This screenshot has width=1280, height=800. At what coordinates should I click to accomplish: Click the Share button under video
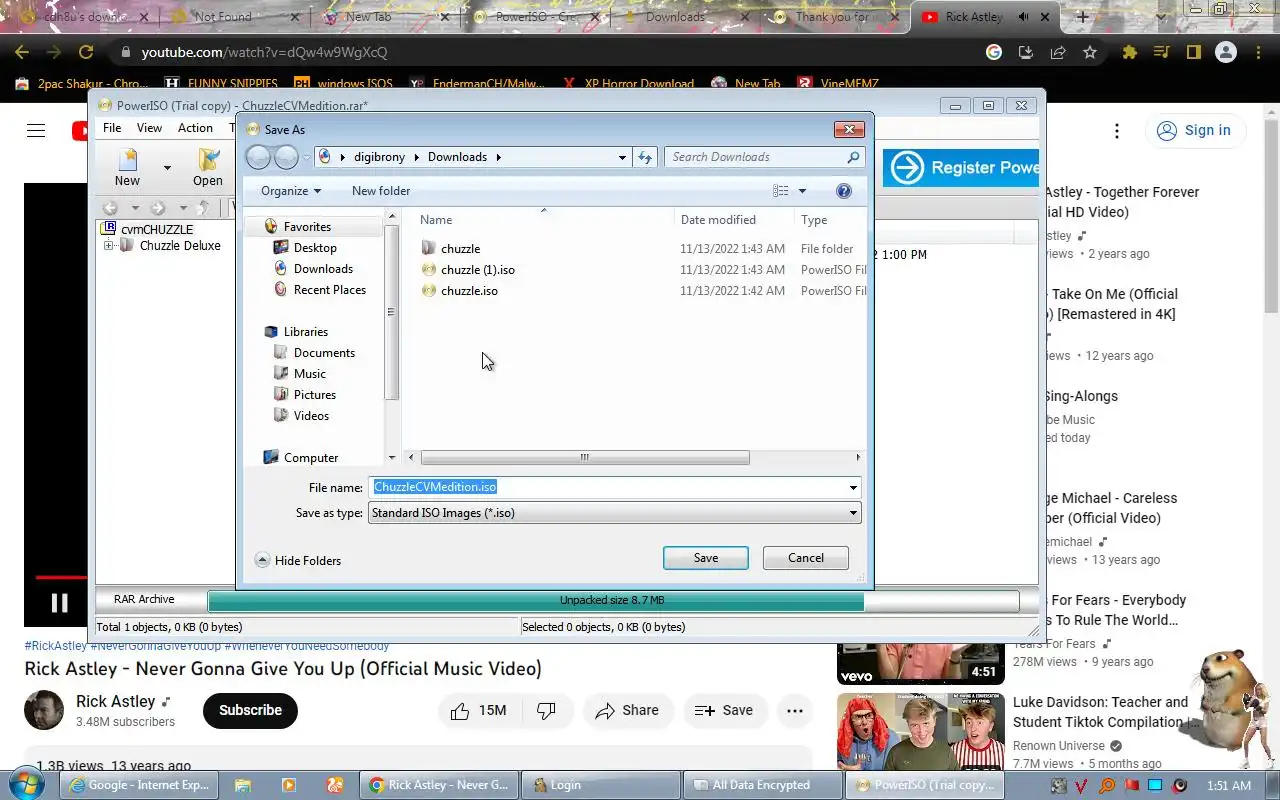coord(626,710)
